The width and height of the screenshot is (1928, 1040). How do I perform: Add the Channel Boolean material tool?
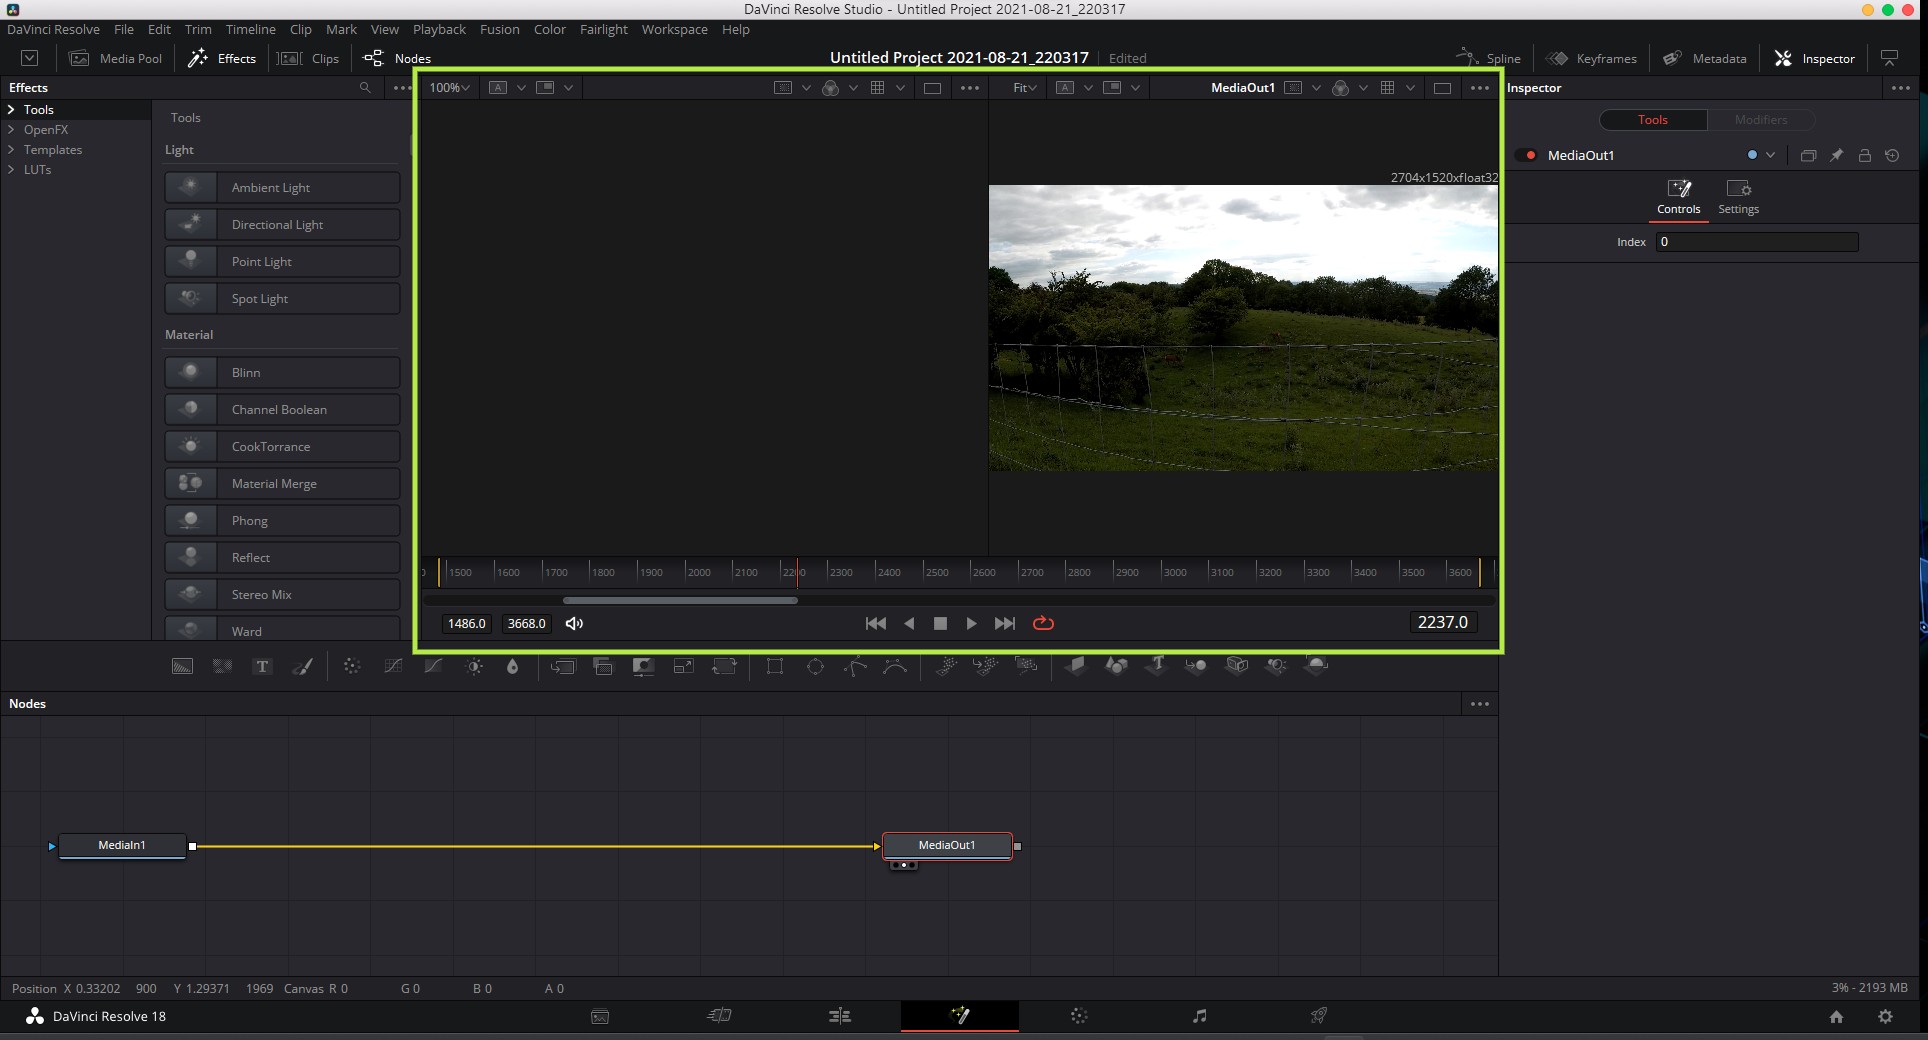pyautogui.click(x=282, y=410)
